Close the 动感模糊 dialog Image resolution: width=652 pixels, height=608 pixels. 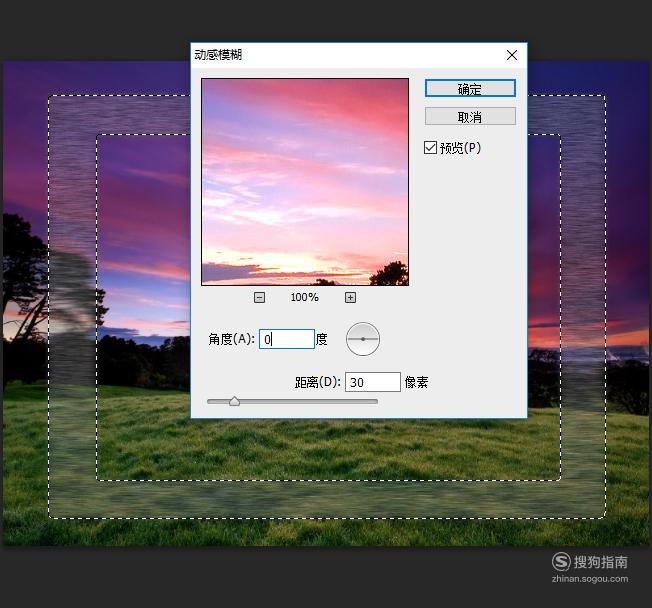[x=512, y=55]
